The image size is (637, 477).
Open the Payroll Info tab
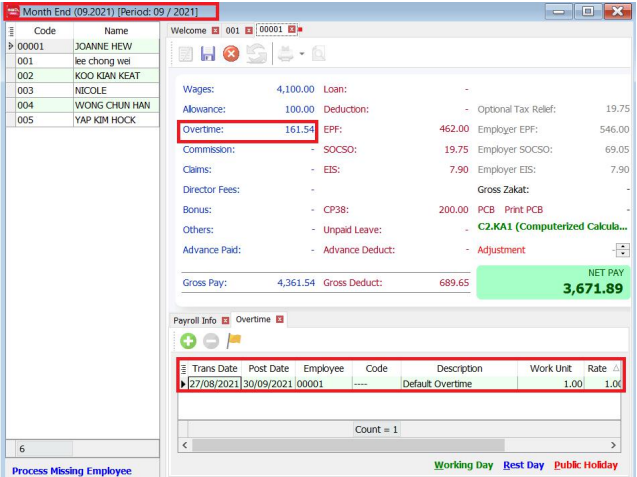click(195, 321)
